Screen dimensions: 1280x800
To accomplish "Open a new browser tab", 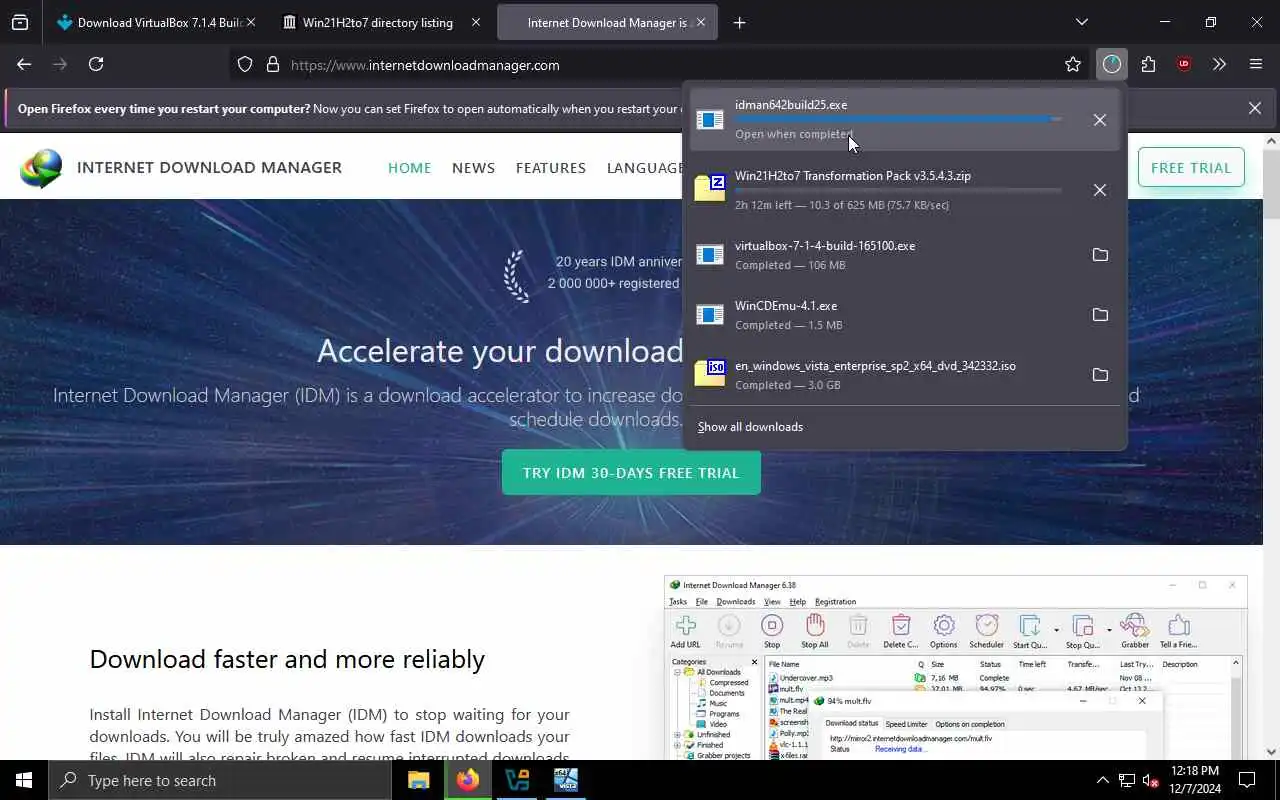I will [x=739, y=22].
